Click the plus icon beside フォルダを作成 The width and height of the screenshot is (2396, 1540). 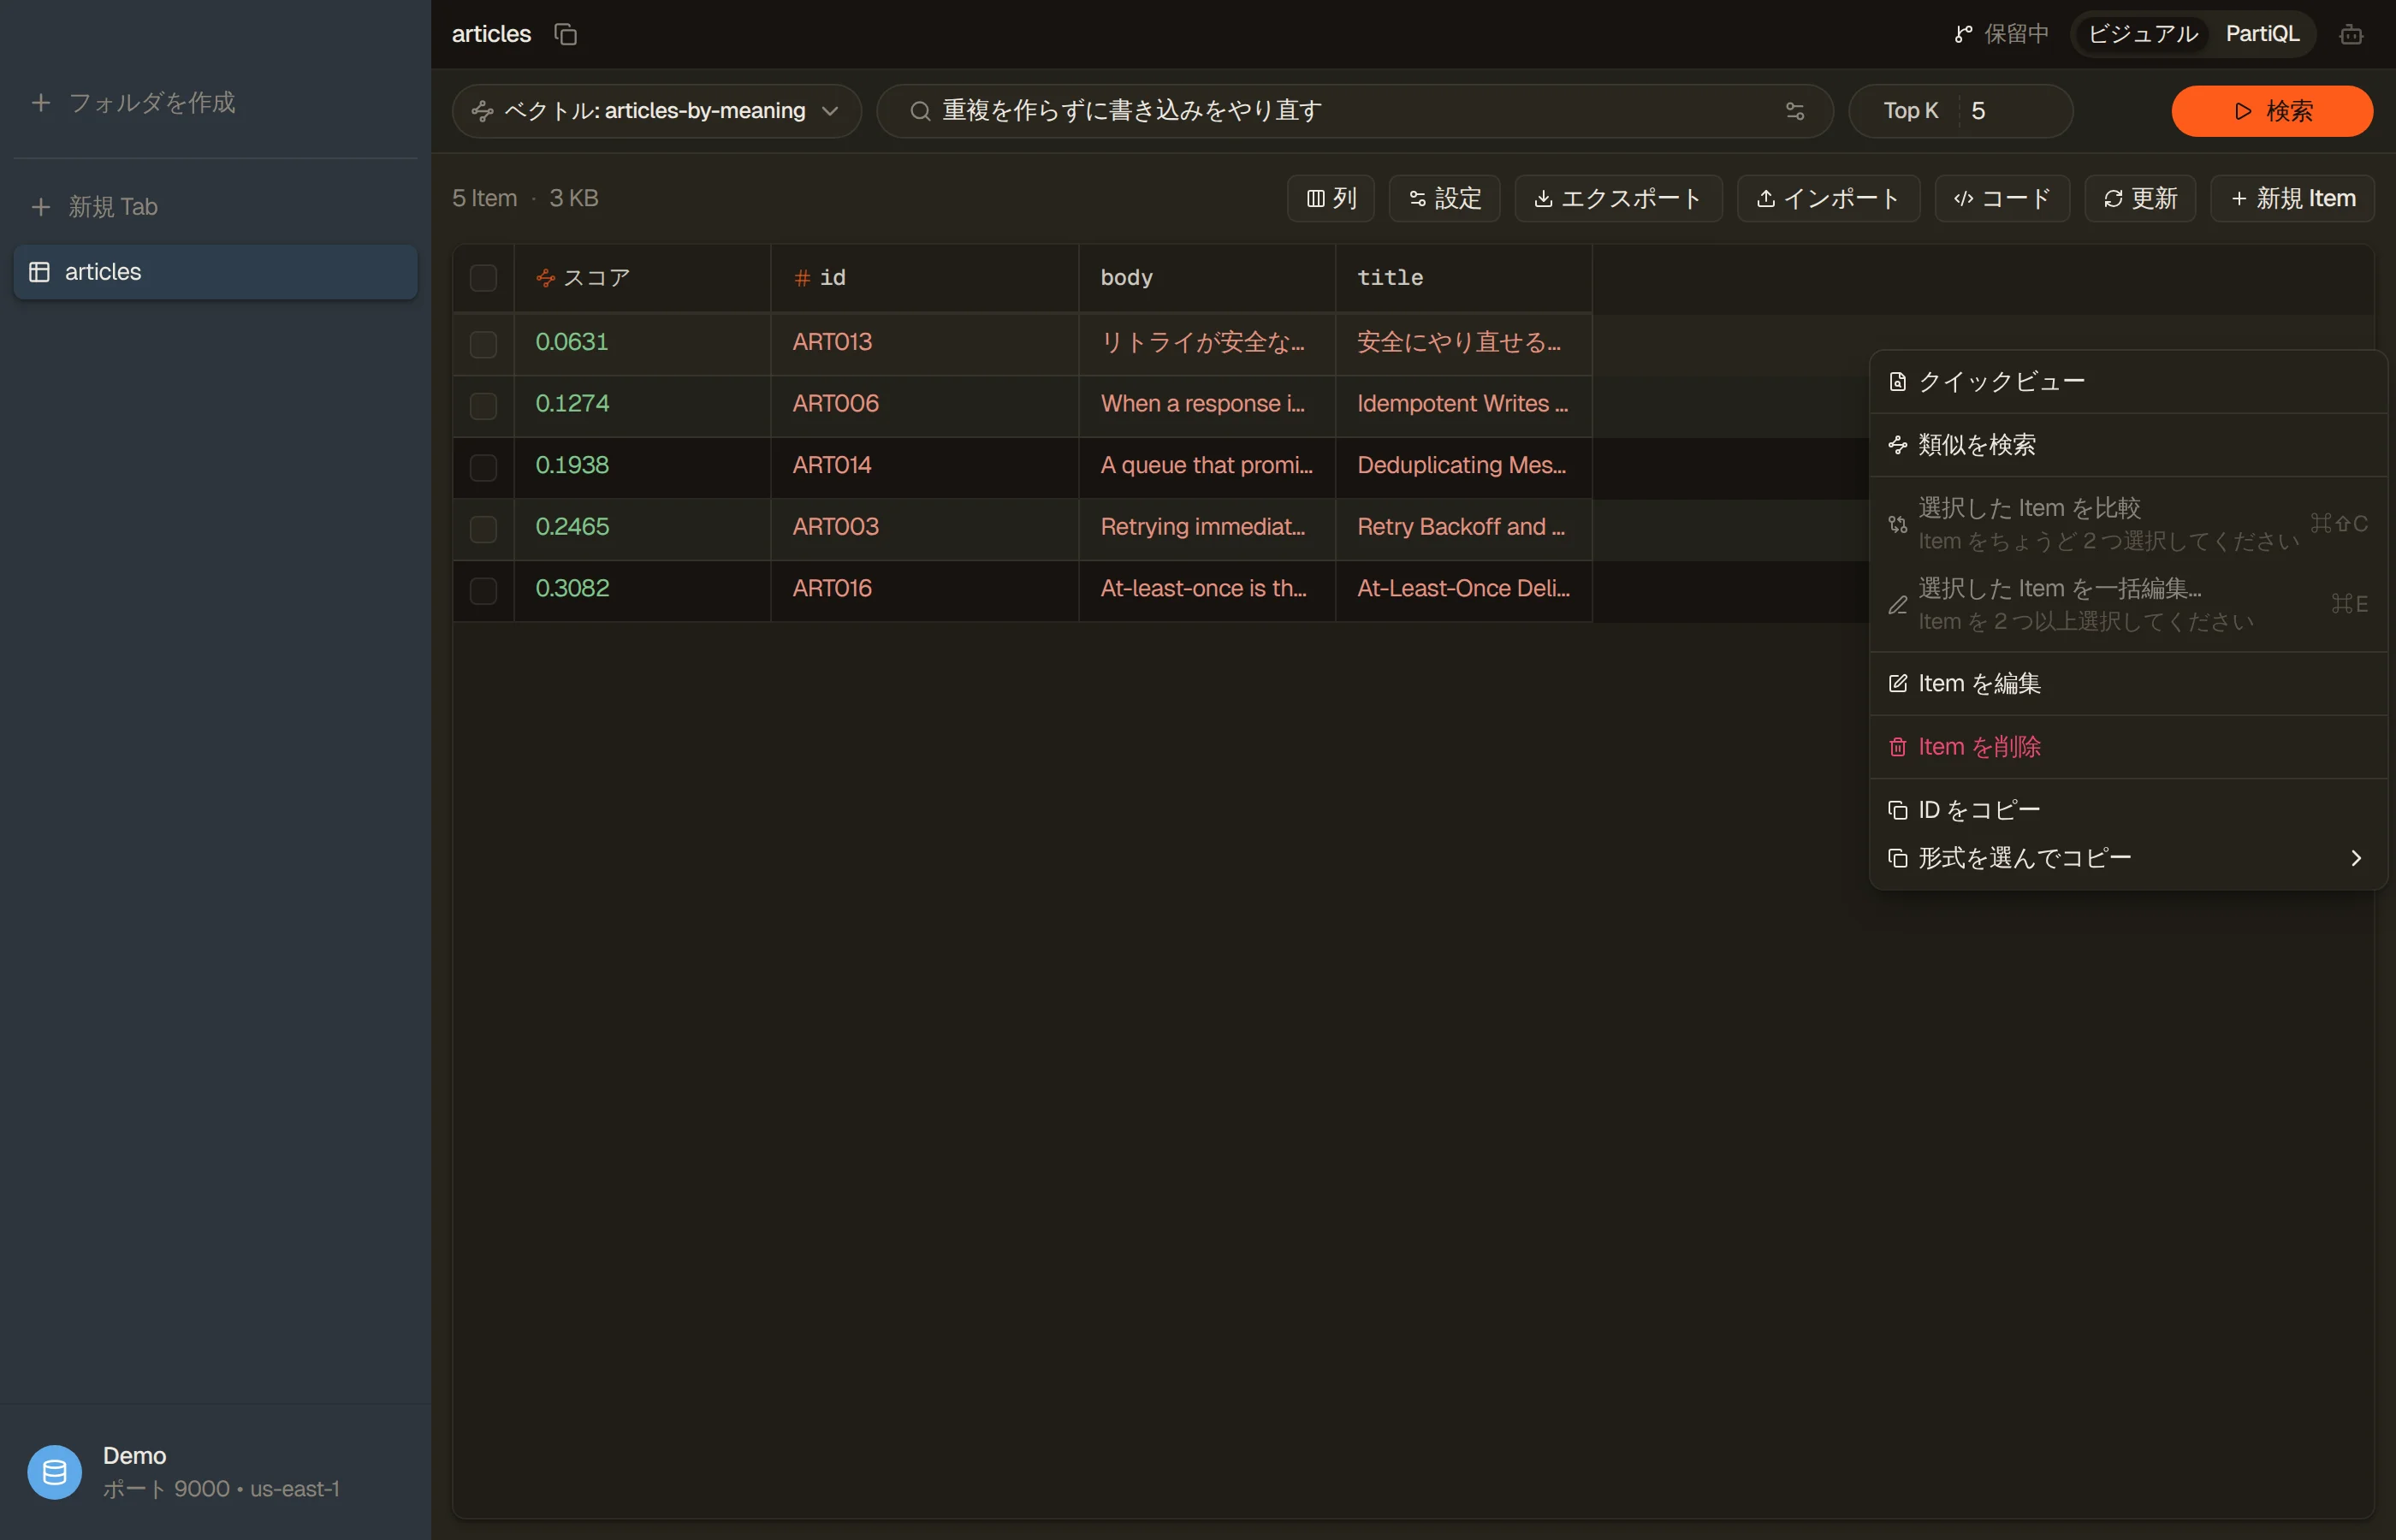[41, 103]
